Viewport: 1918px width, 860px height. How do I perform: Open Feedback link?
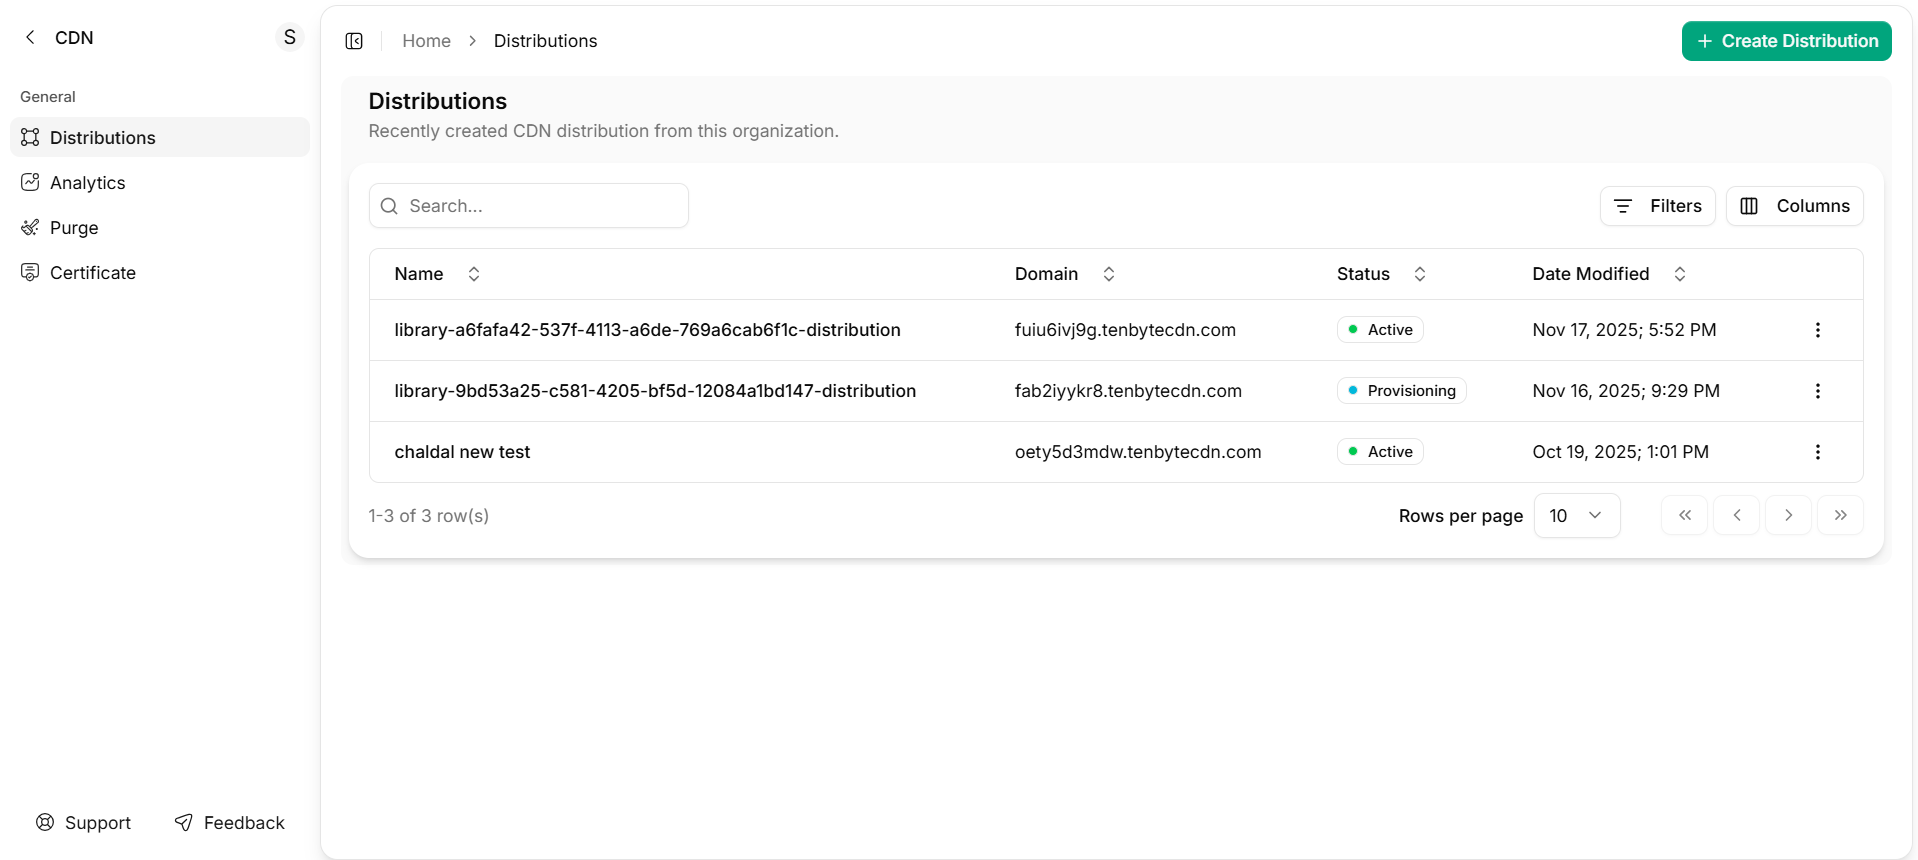230,822
